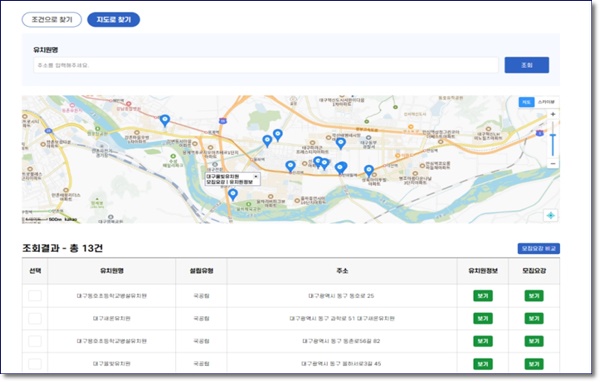View 모집요강 for 대구새론유치원
Viewport: 600px width, 382px height.
point(534,318)
